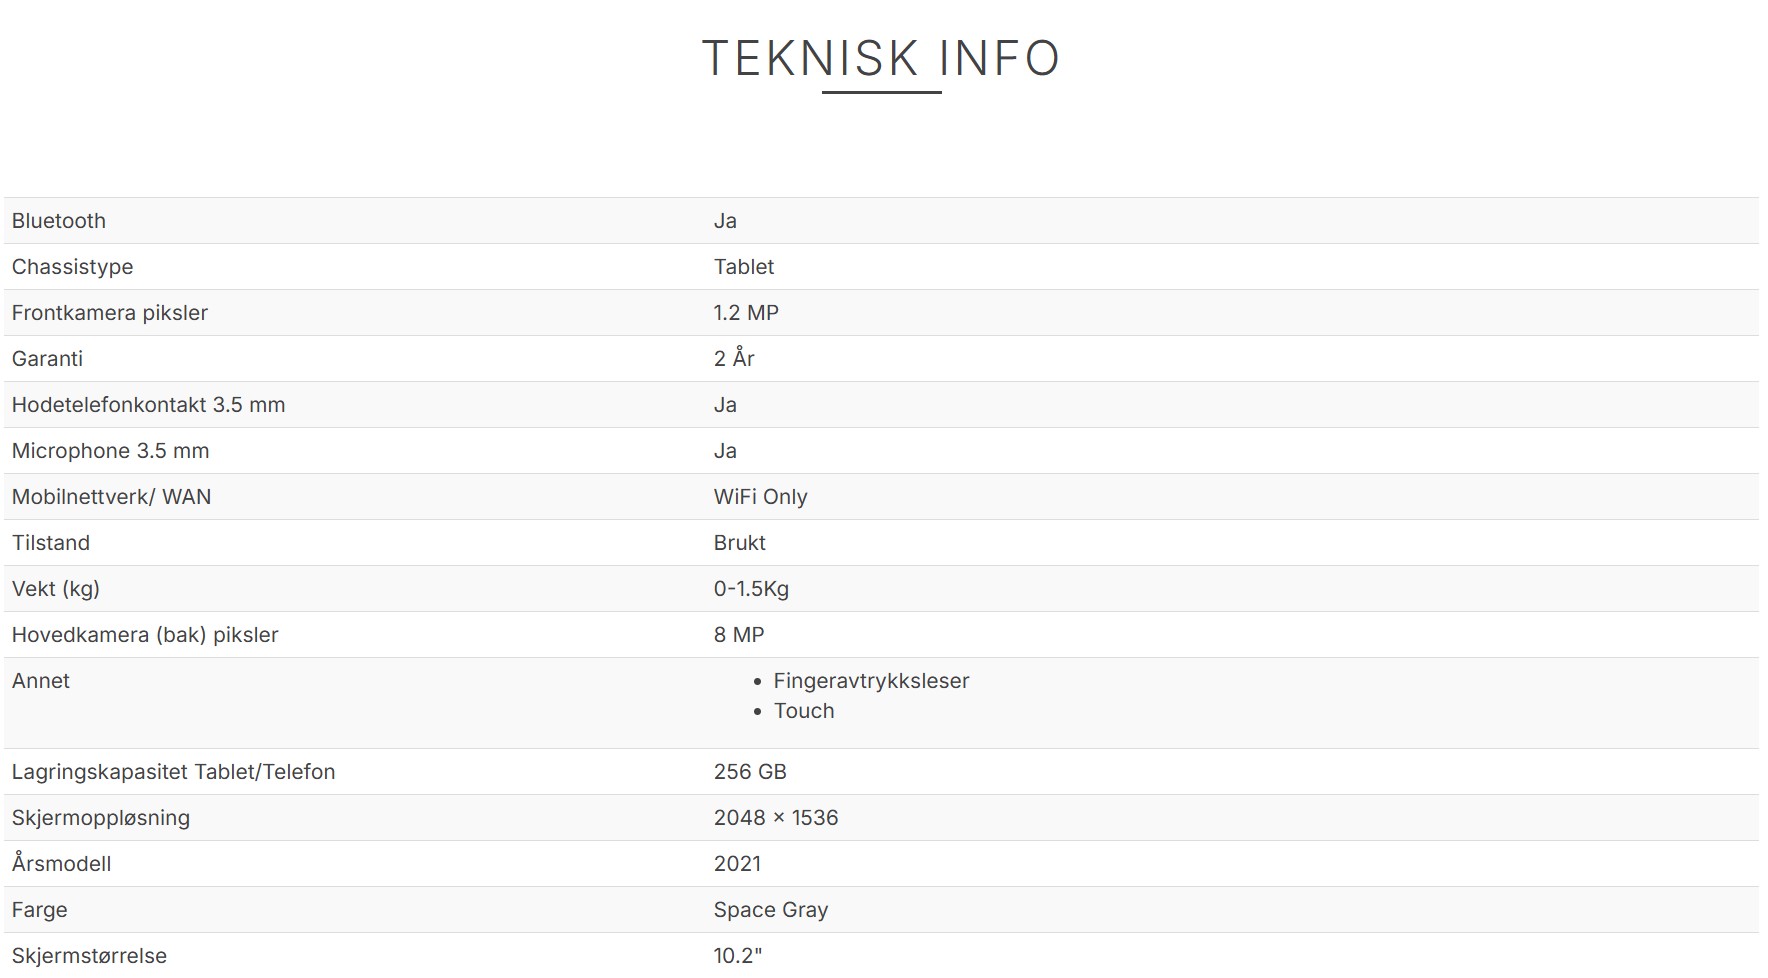Screen dimensions: 1768x978
Task: Click the WiFi Only value
Action: (760, 497)
